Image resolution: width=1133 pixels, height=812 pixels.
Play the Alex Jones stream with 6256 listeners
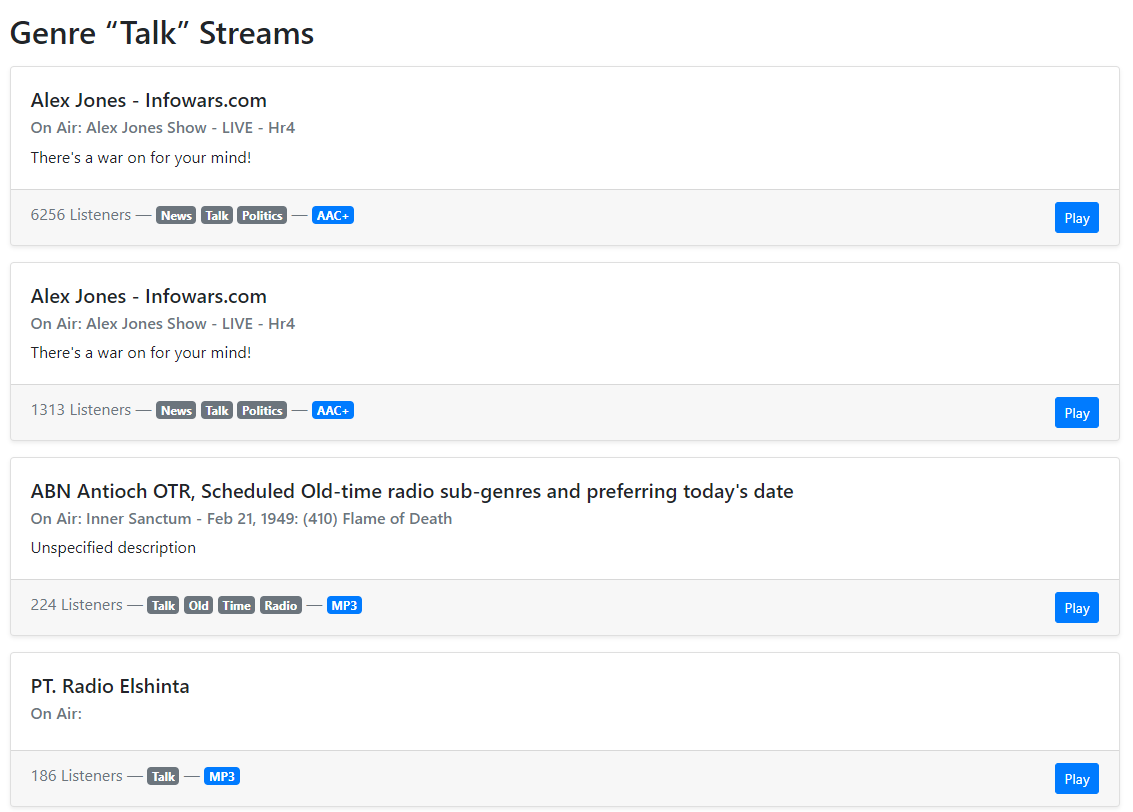click(1076, 218)
